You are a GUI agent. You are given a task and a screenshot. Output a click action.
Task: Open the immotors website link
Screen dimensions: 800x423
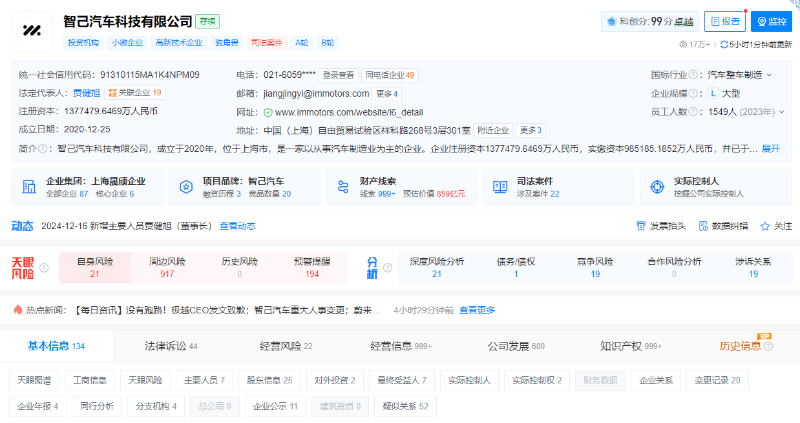coord(349,112)
